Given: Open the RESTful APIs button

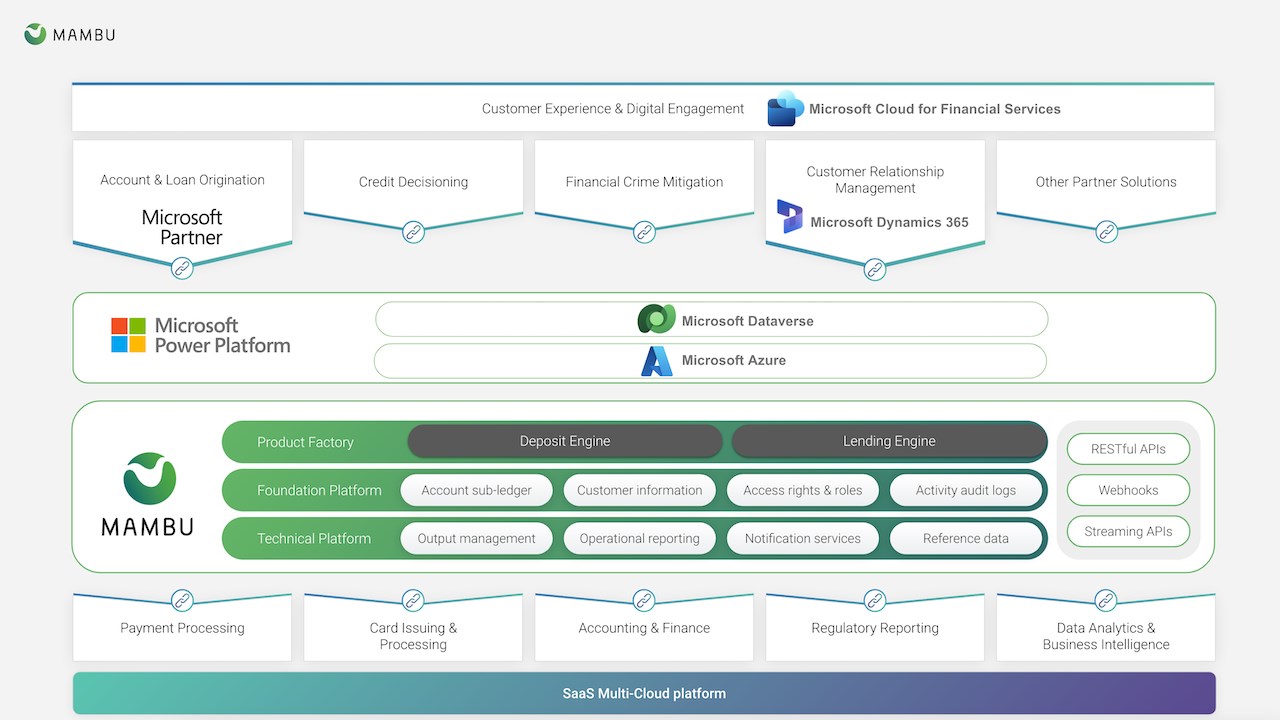Looking at the screenshot, I should (x=1128, y=449).
